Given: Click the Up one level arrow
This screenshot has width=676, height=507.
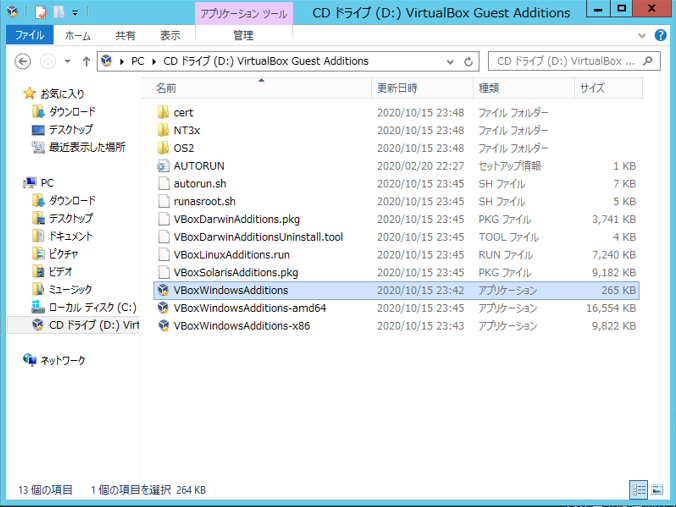Looking at the screenshot, I should coord(87,61).
